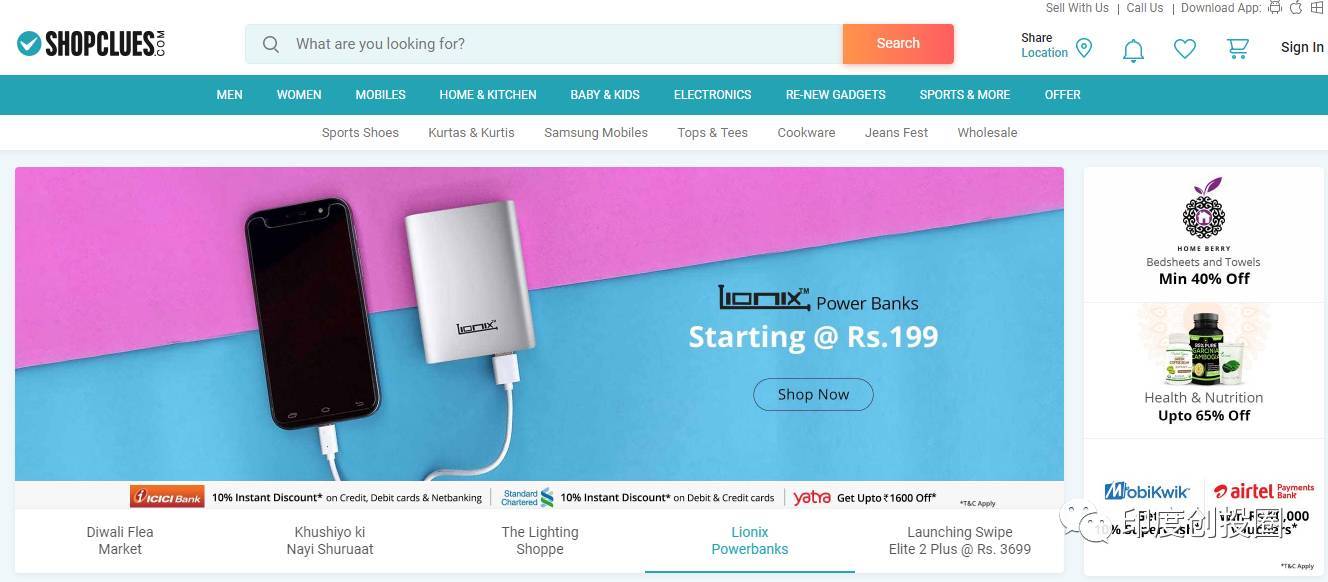Click the magnifier icon in search bar
Screen dimensions: 1328x582
pyautogui.click(x=270, y=44)
